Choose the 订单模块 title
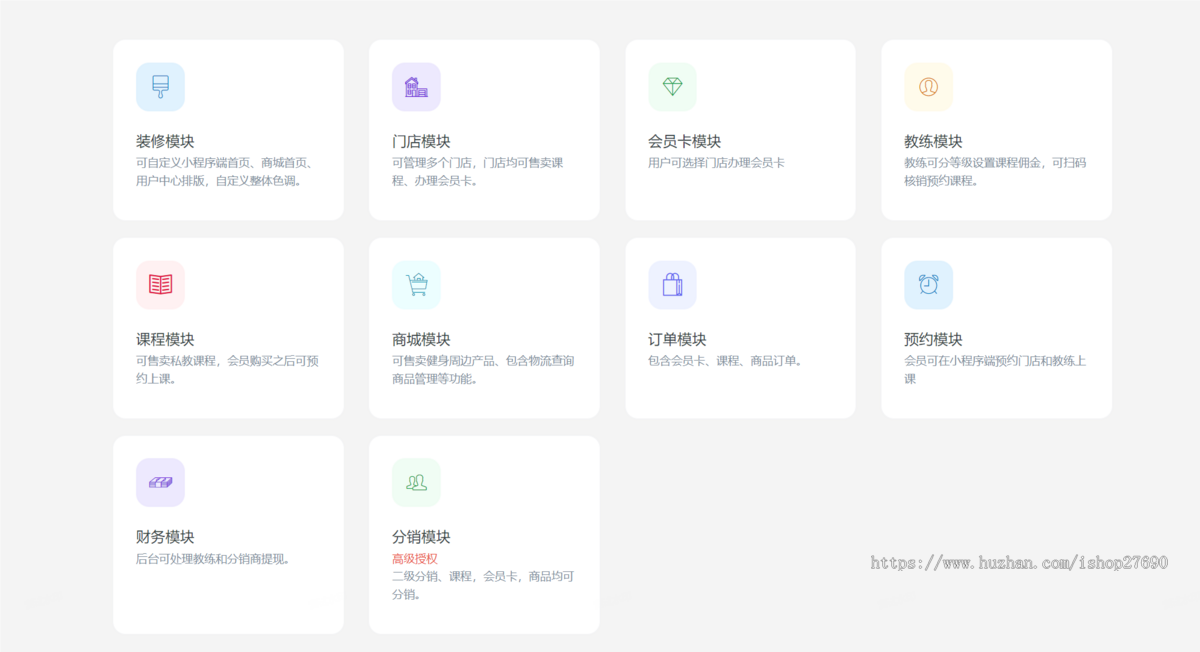Screen dimensions: 1200x652 pyautogui.click(x=677, y=340)
